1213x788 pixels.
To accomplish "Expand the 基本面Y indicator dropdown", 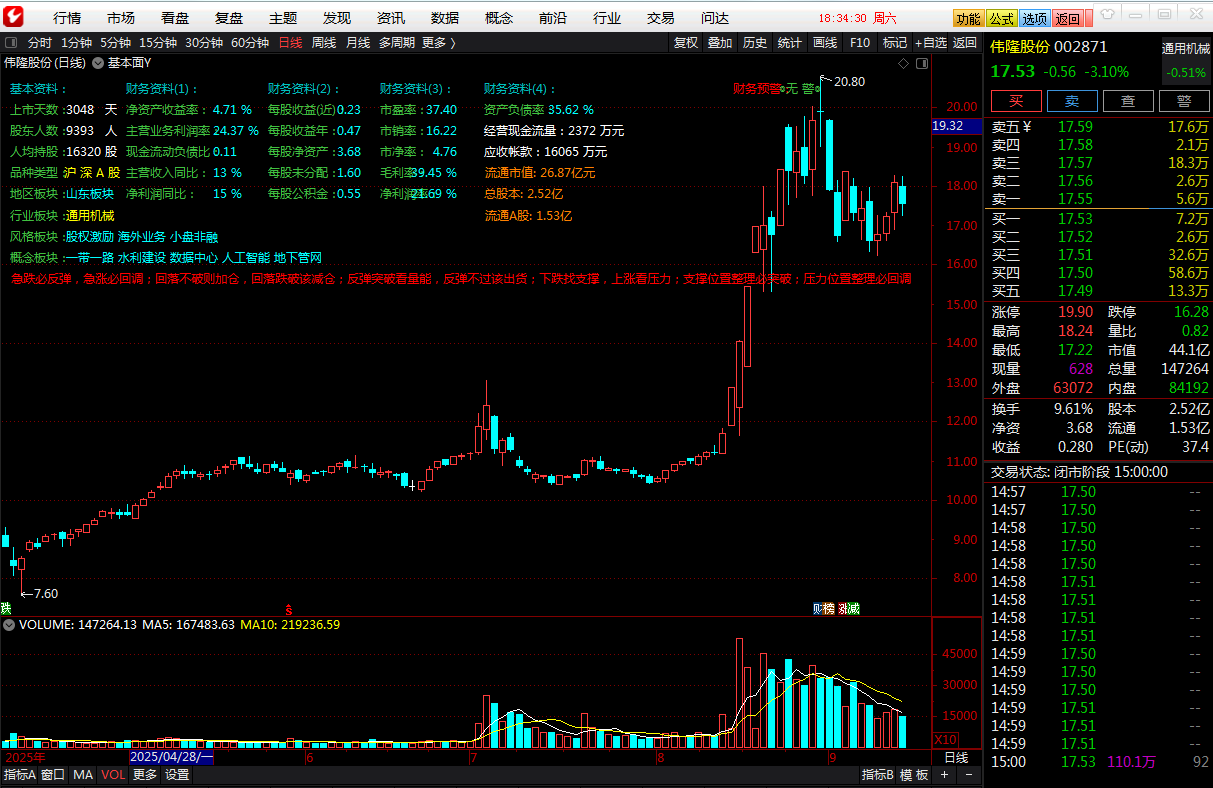I will point(98,62).
